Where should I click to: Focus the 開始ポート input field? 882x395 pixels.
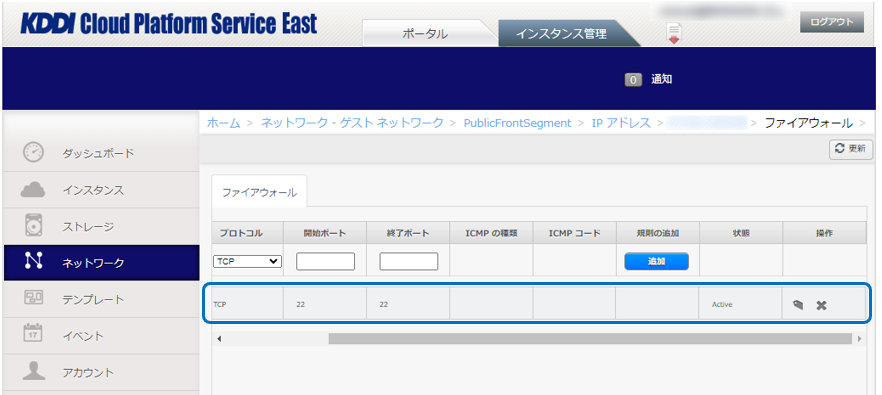(x=325, y=262)
